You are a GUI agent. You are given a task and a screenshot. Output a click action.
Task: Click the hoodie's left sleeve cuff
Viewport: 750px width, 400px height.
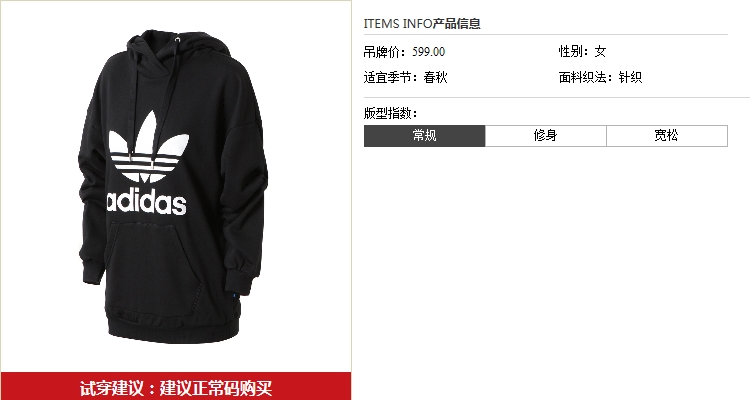pyautogui.click(x=93, y=274)
